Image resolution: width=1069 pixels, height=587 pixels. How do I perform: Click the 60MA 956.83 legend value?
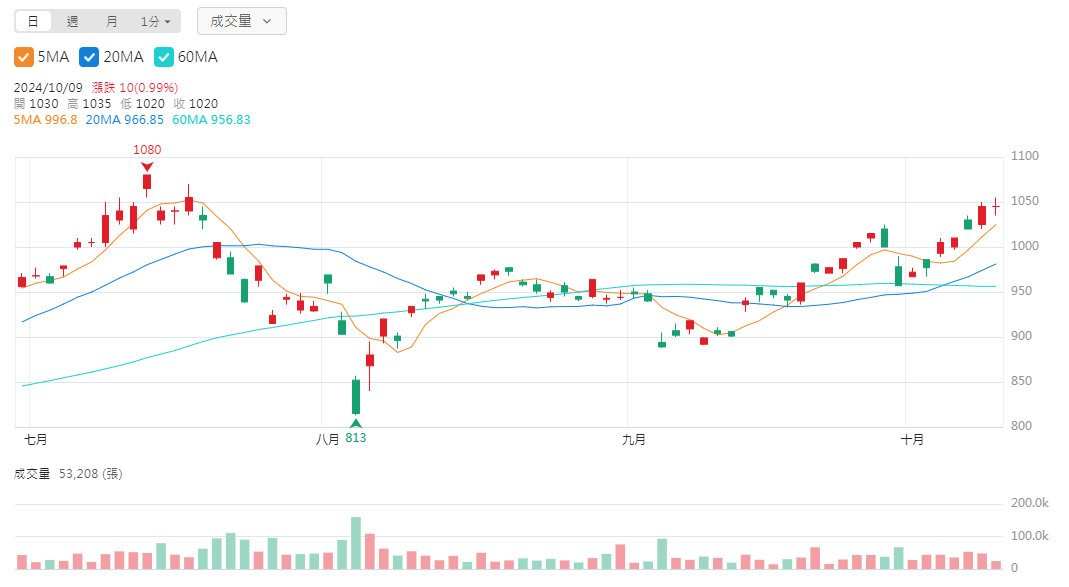point(211,119)
